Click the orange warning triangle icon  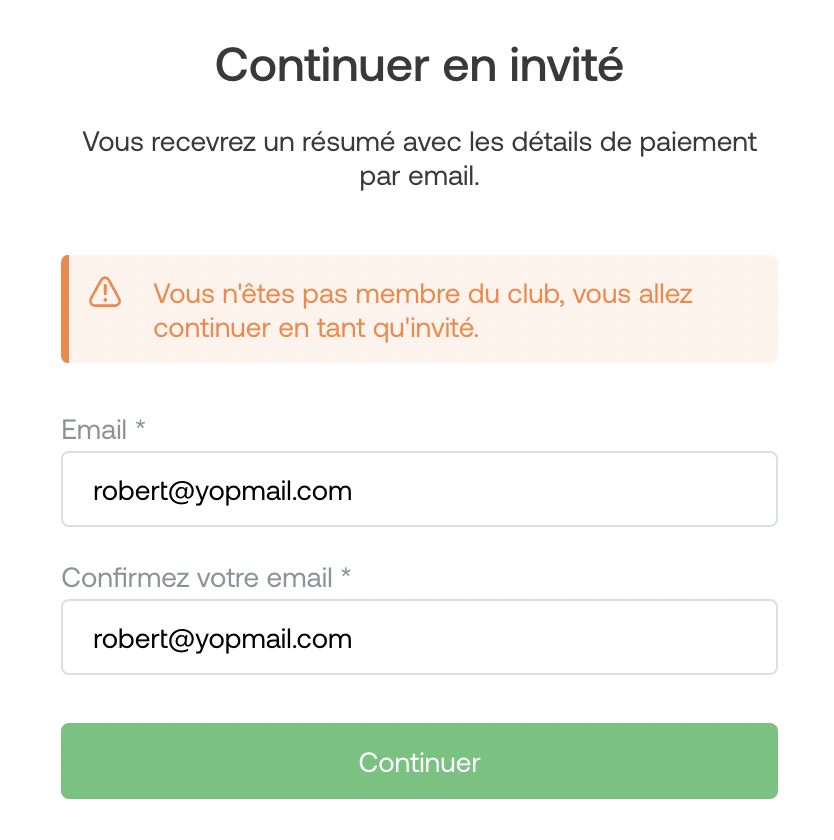105,292
